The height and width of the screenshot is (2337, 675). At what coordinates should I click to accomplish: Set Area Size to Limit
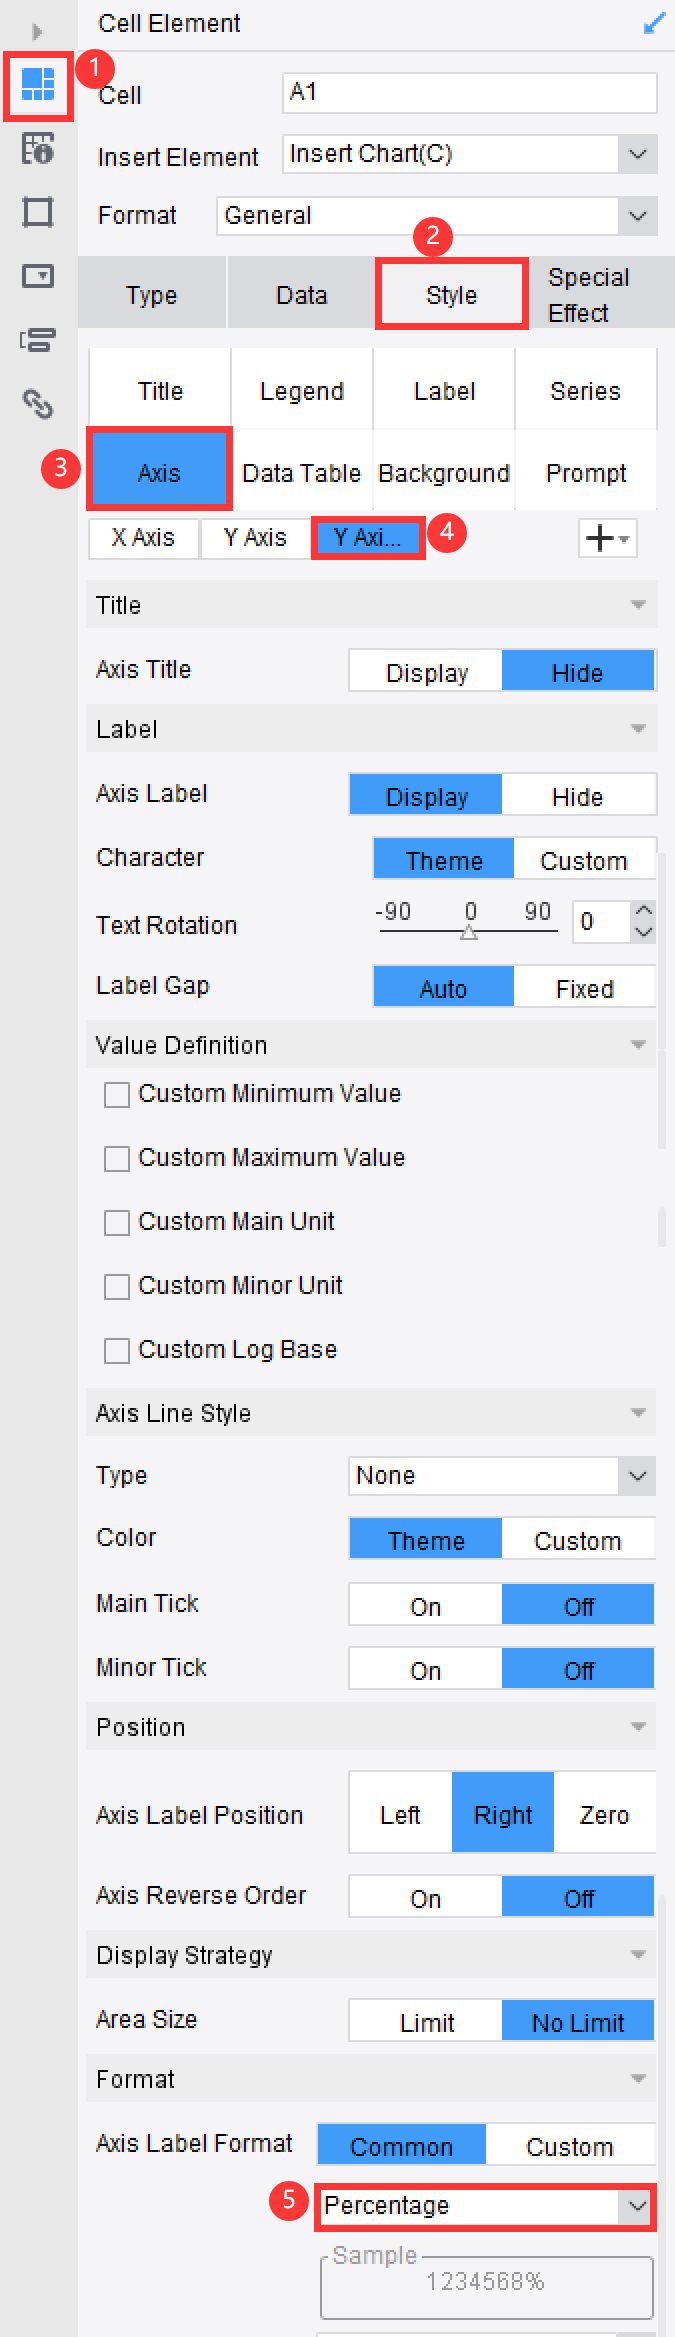click(x=426, y=2021)
